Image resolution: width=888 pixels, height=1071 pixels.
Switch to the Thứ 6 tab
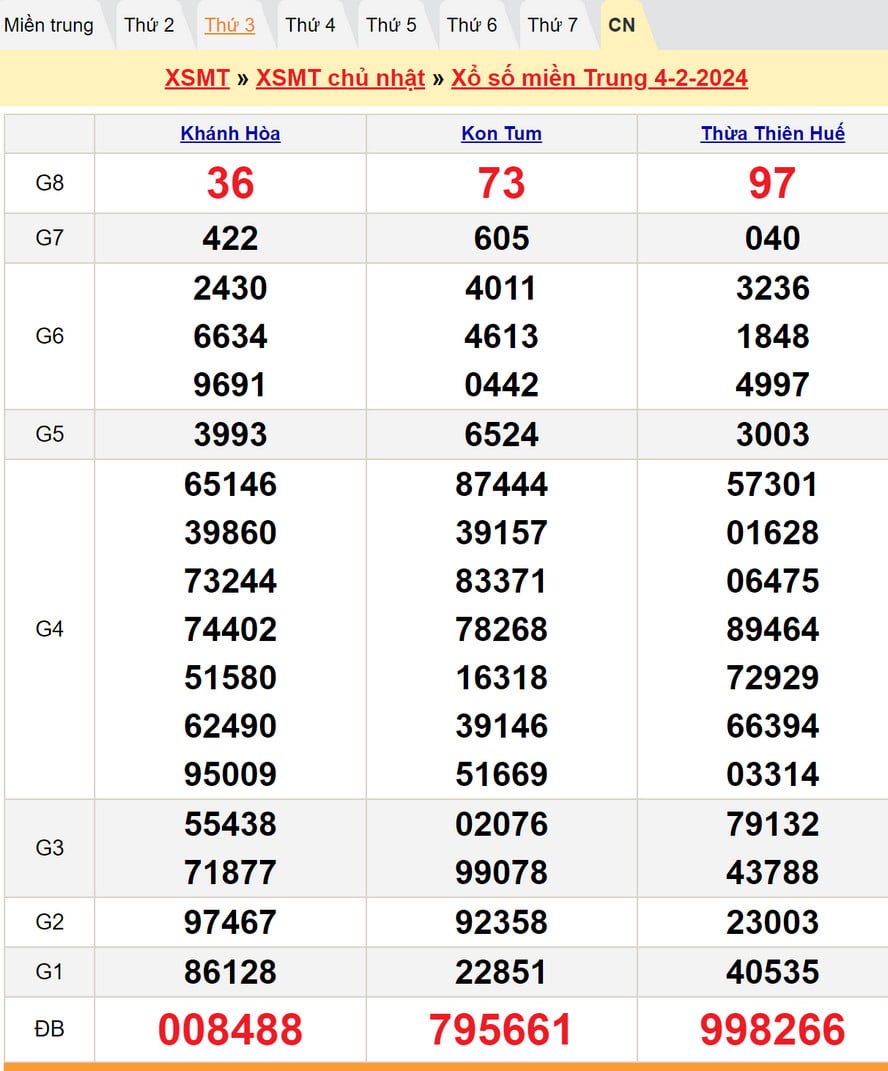(472, 25)
